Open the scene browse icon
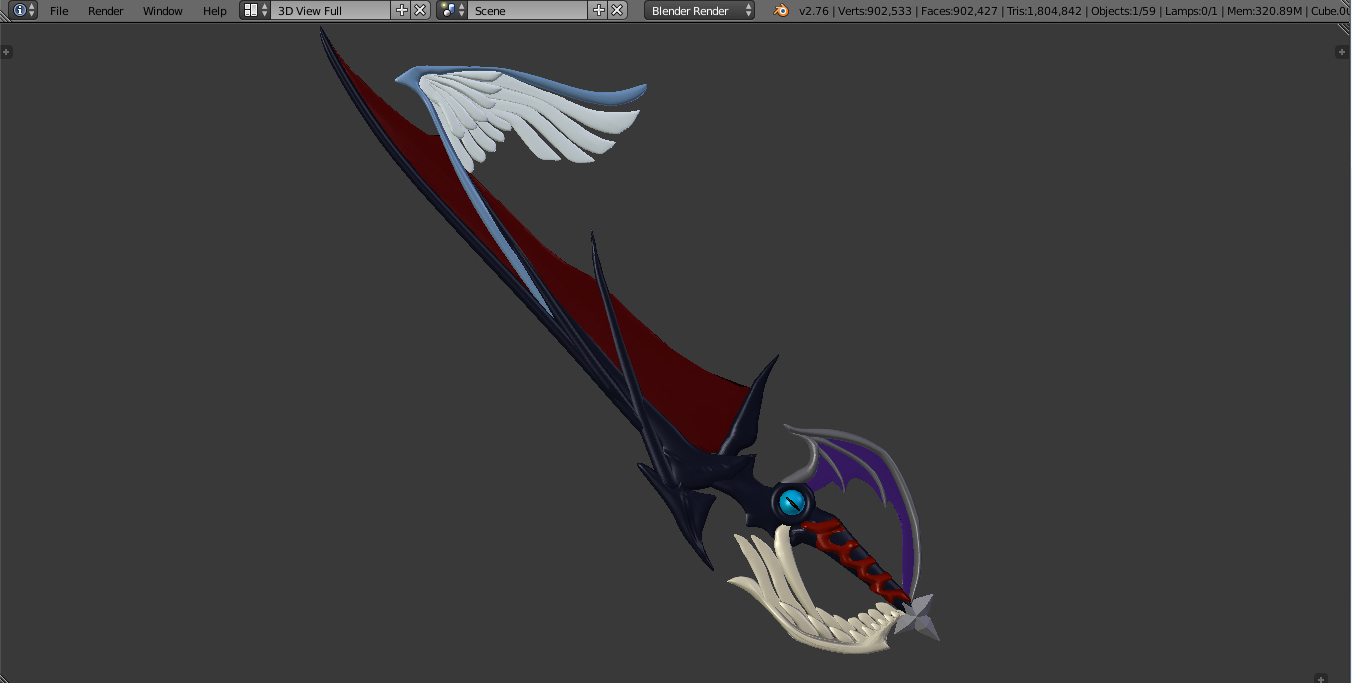This screenshot has width=1352, height=683. tap(452, 10)
